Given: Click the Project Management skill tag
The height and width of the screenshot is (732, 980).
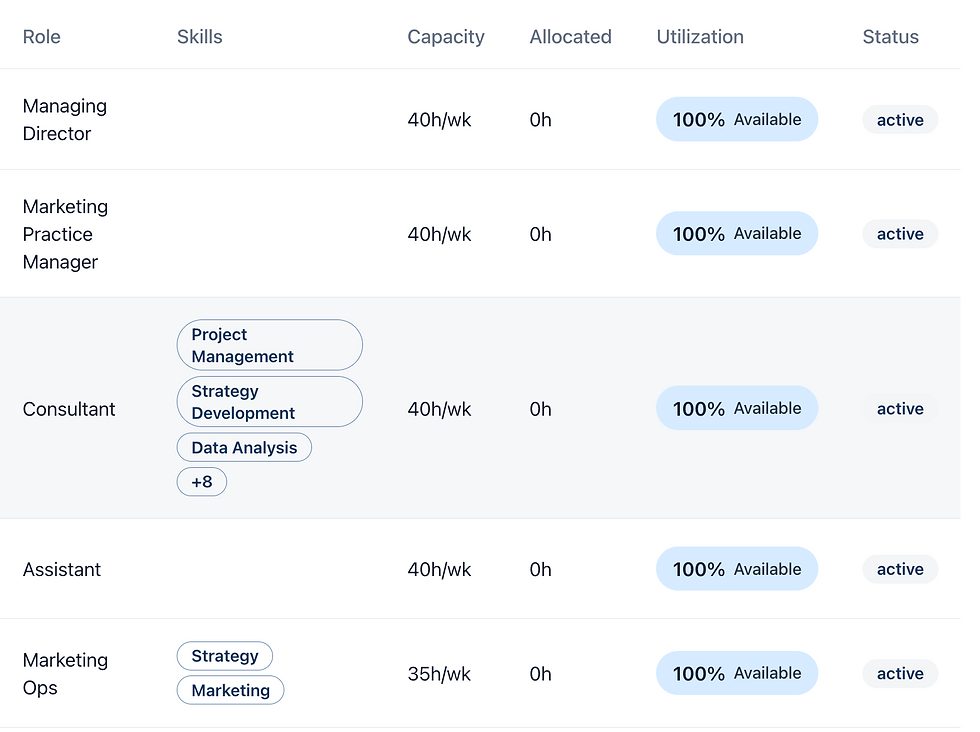Looking at the screenshot, I should coord(269,346).
